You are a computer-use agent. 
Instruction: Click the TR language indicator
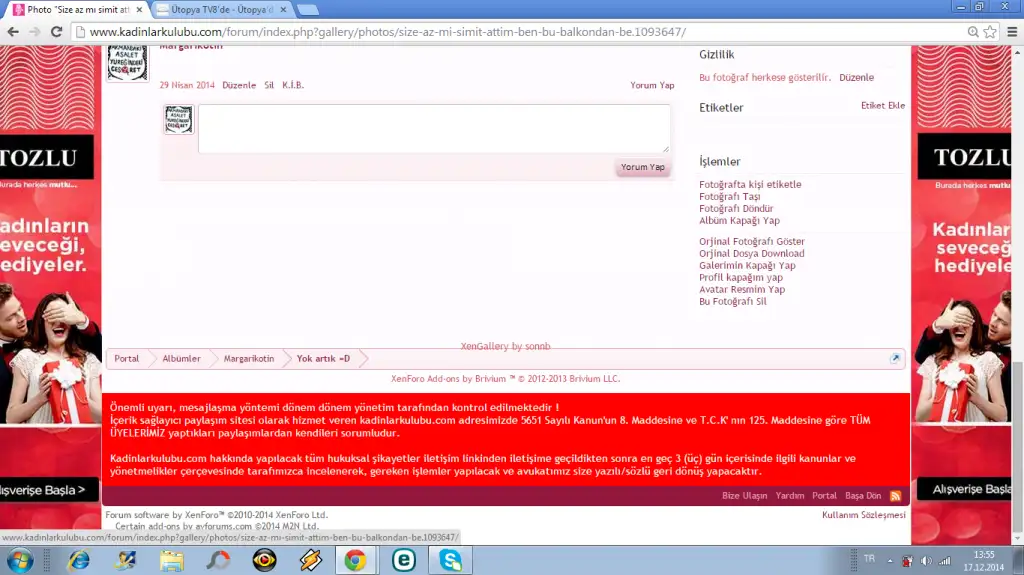[869, 559]
